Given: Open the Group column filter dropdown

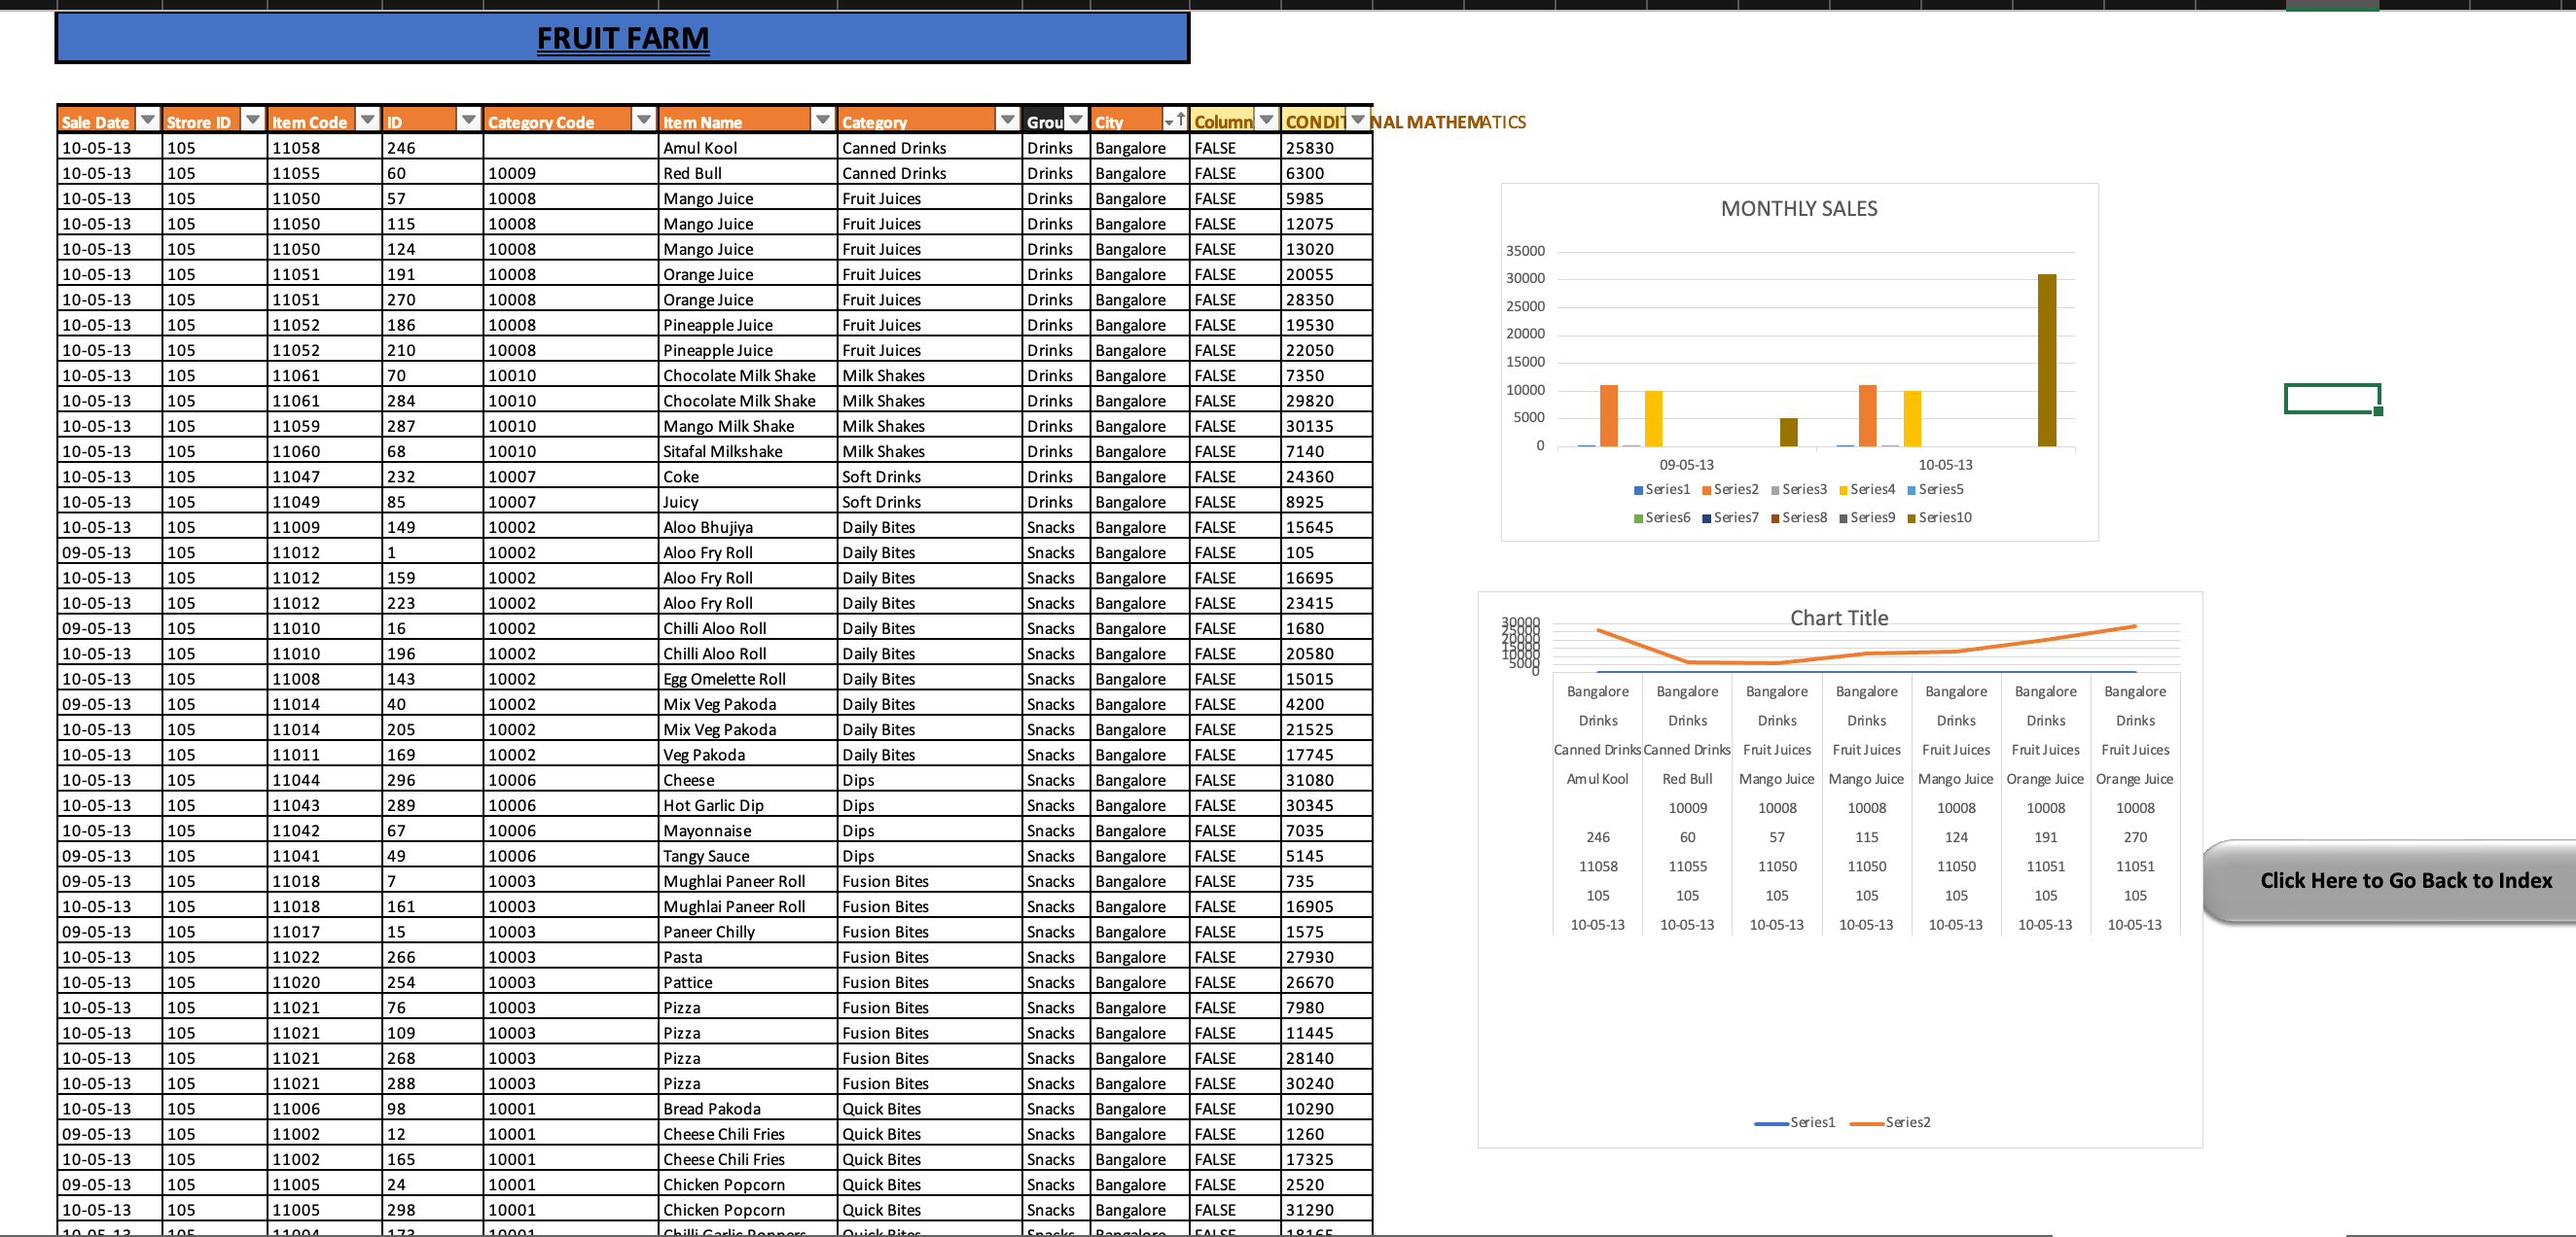Looking at the screenshot, I should [1076, 120].
